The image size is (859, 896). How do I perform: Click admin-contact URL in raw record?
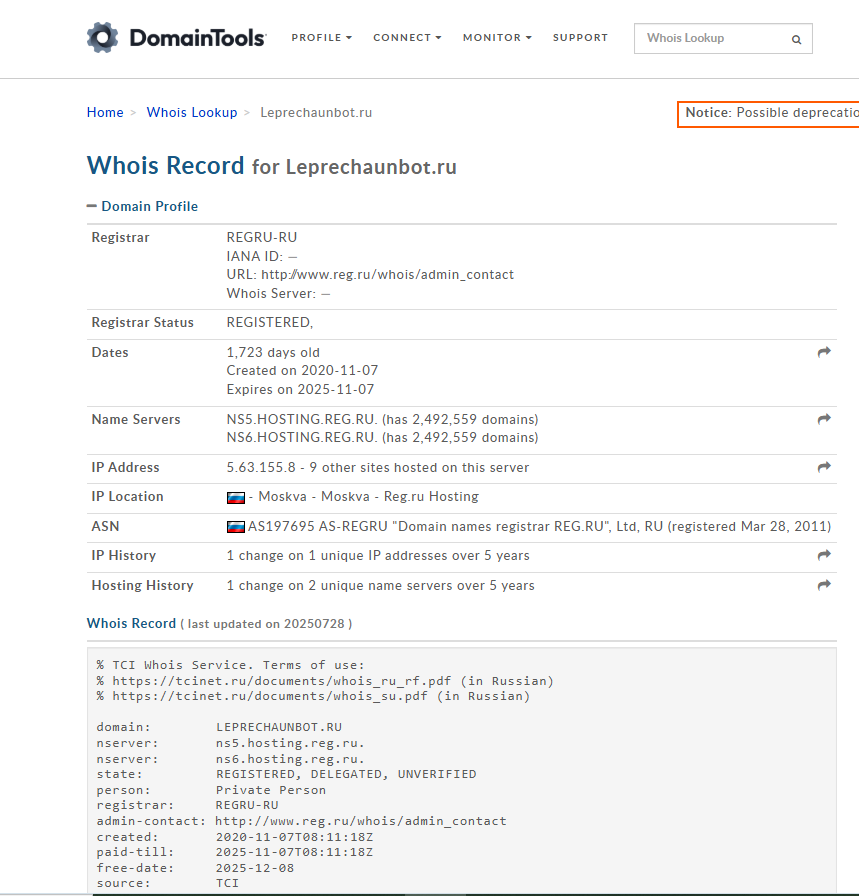361,821
